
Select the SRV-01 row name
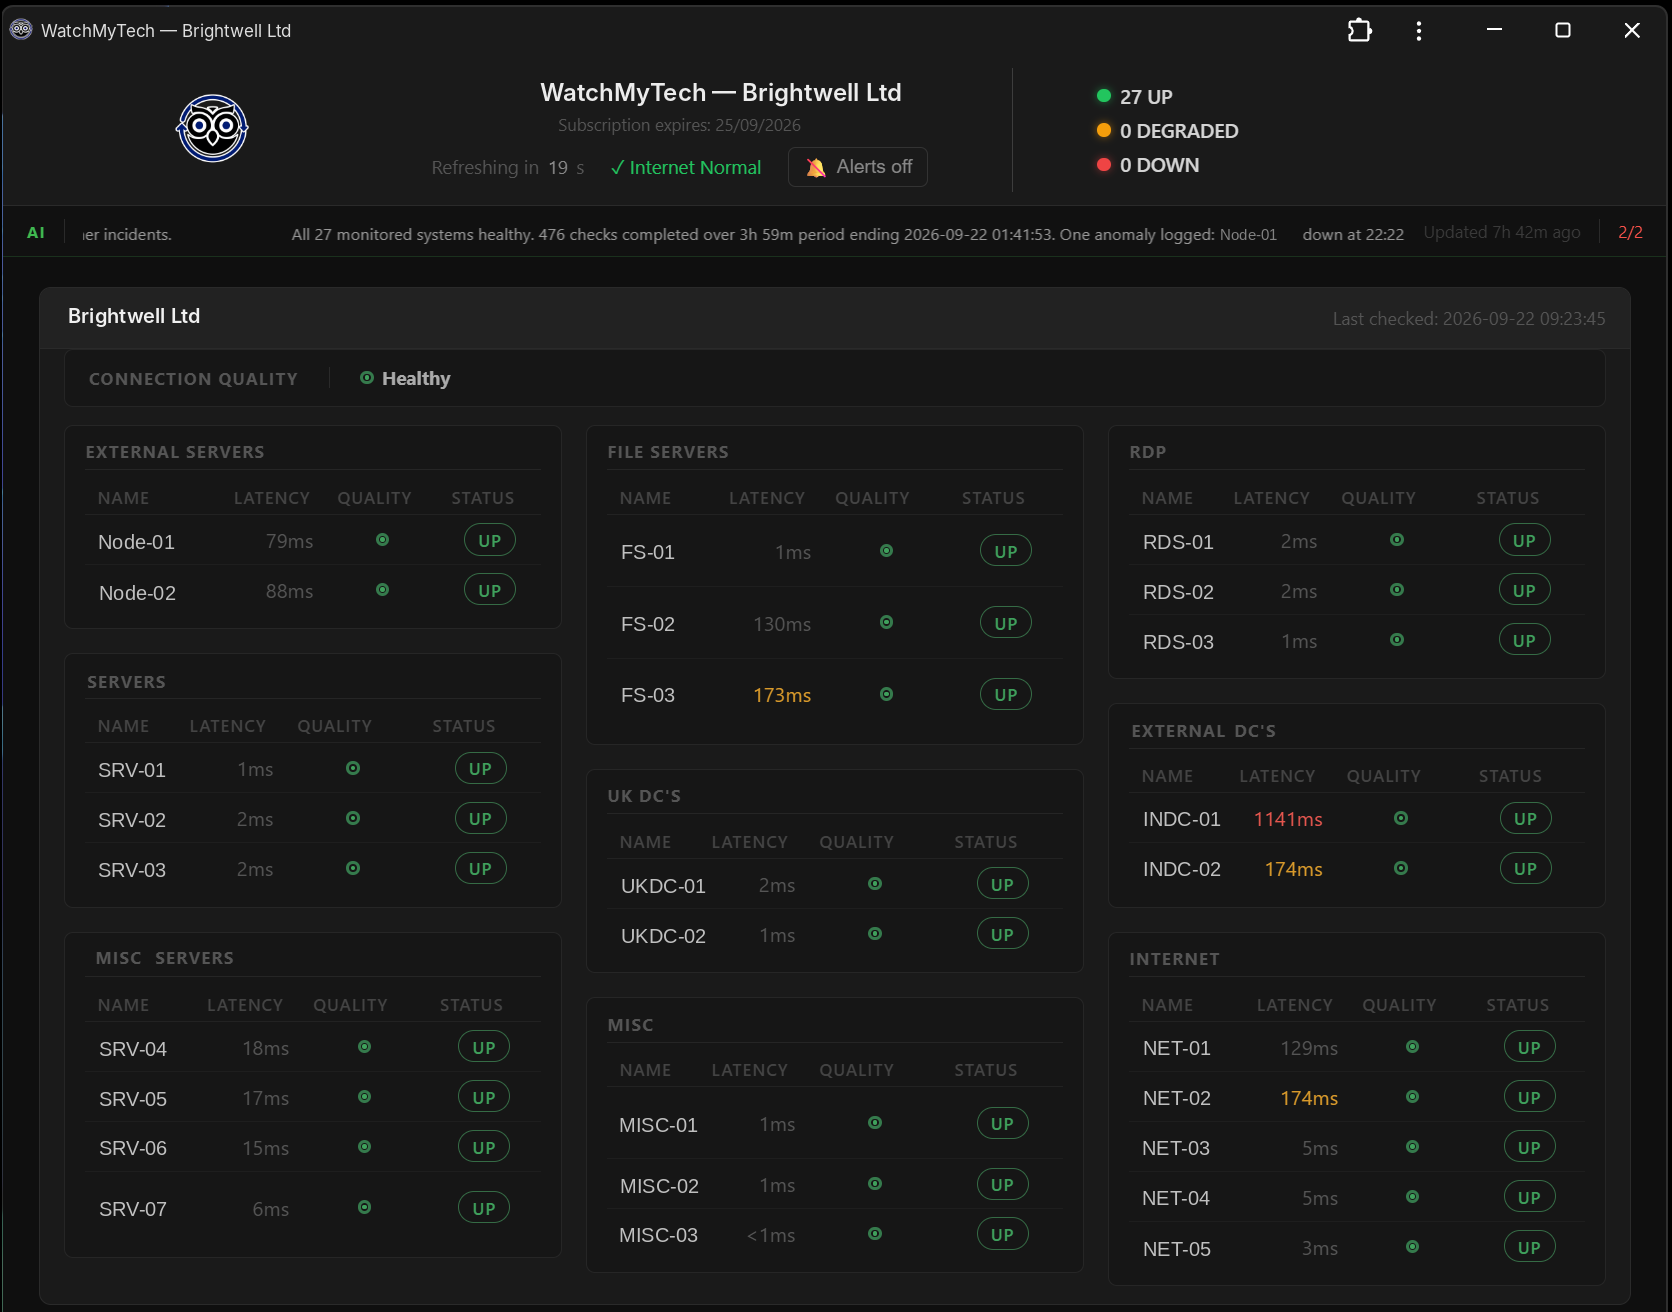point(132,770)
